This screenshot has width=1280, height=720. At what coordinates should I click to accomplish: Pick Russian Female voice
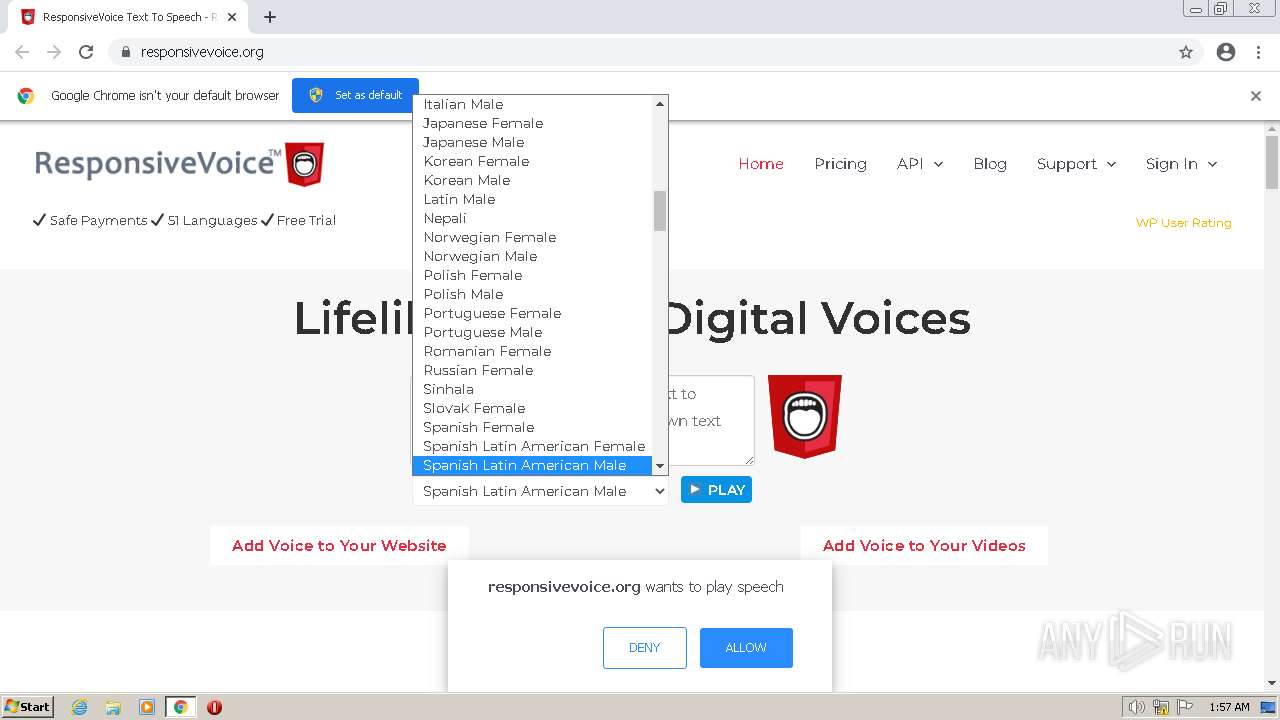pos(533,370)
